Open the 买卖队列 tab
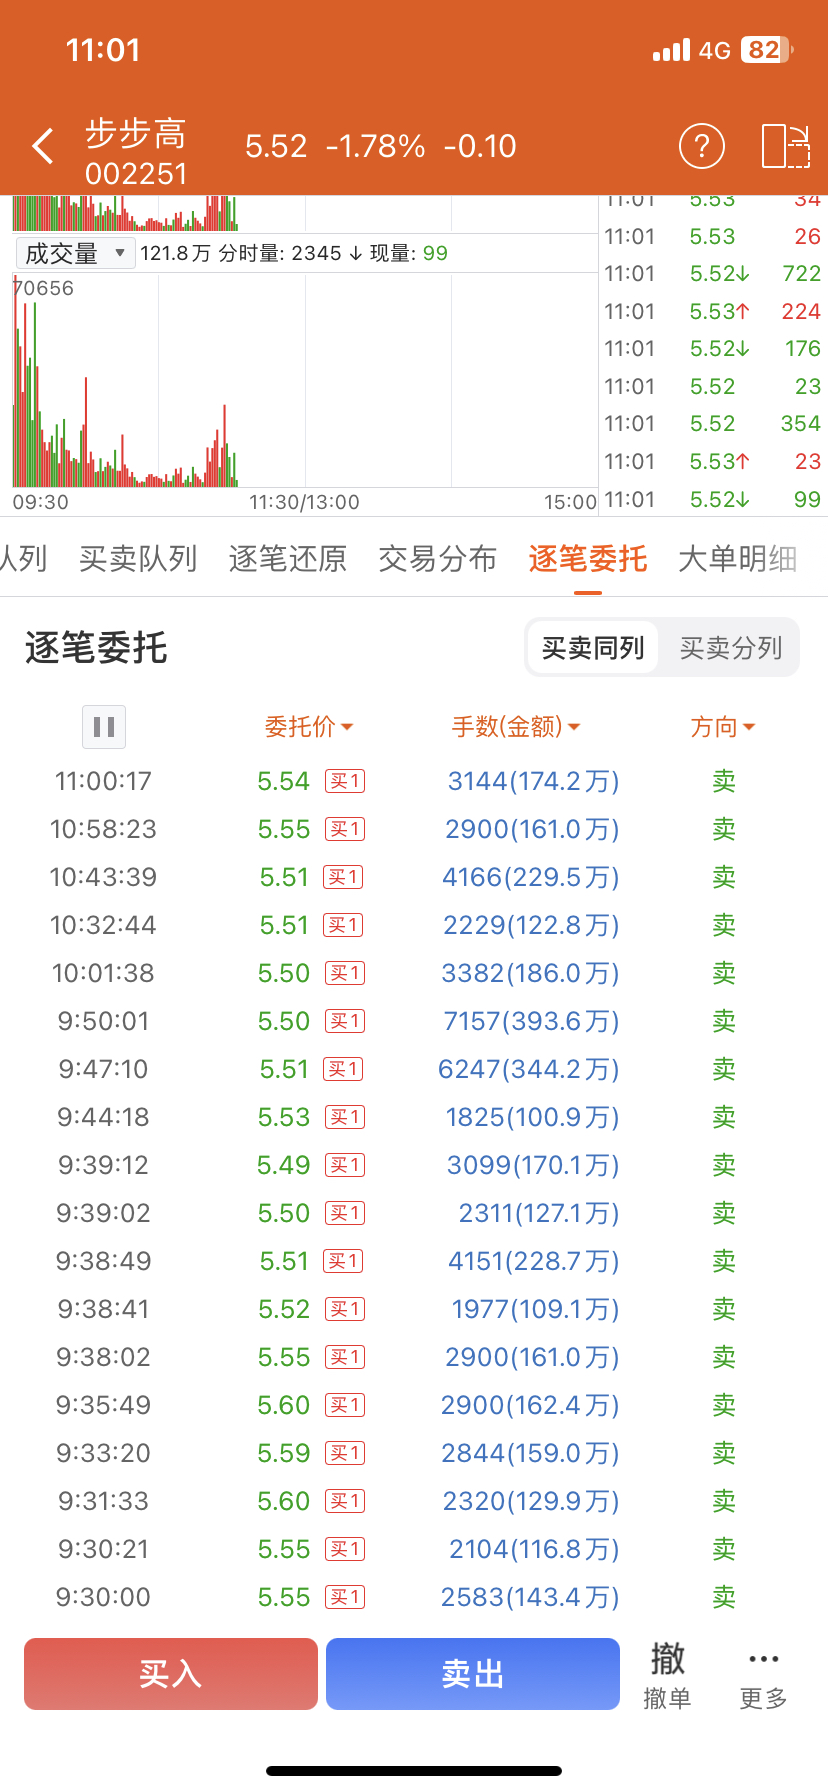 click(138, 558)
